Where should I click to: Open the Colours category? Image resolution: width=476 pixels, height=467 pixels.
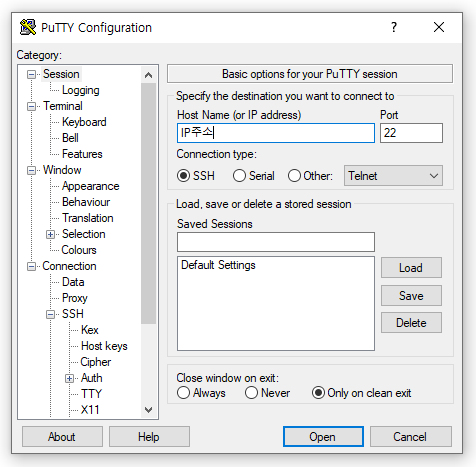click(79, 250)
